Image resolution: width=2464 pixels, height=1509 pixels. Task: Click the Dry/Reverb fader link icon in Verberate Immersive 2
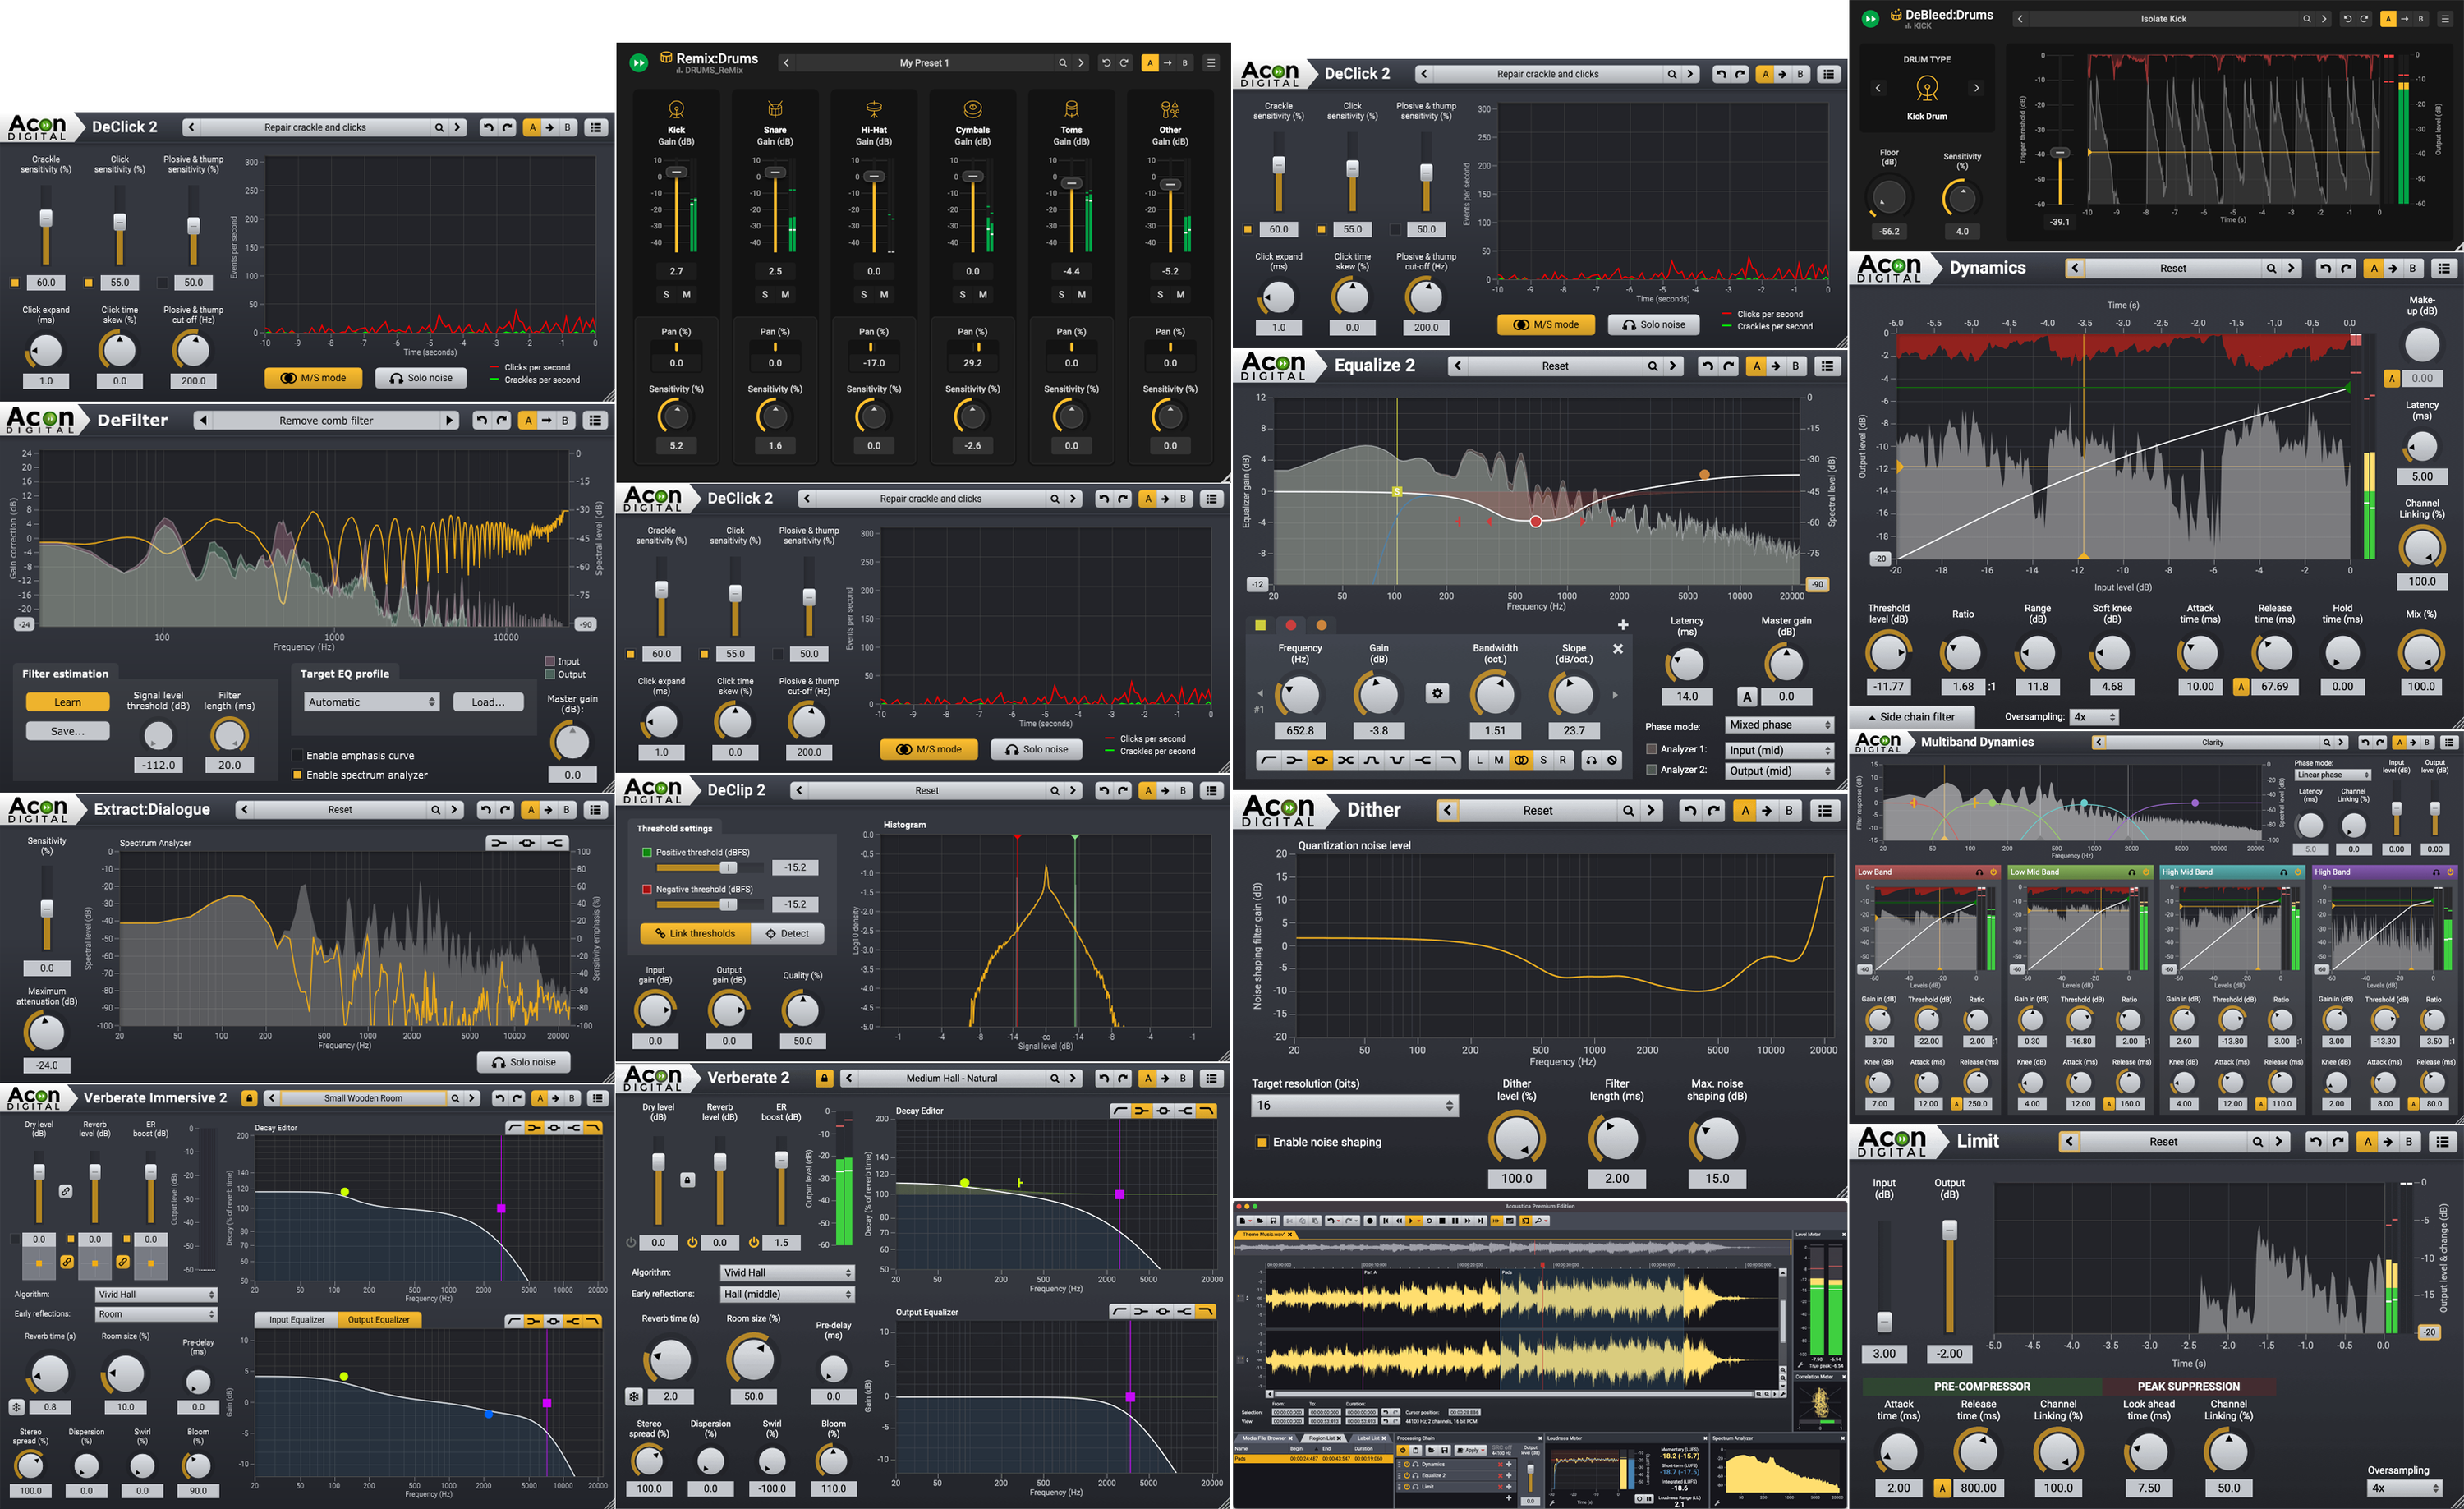coord(66,1191)
